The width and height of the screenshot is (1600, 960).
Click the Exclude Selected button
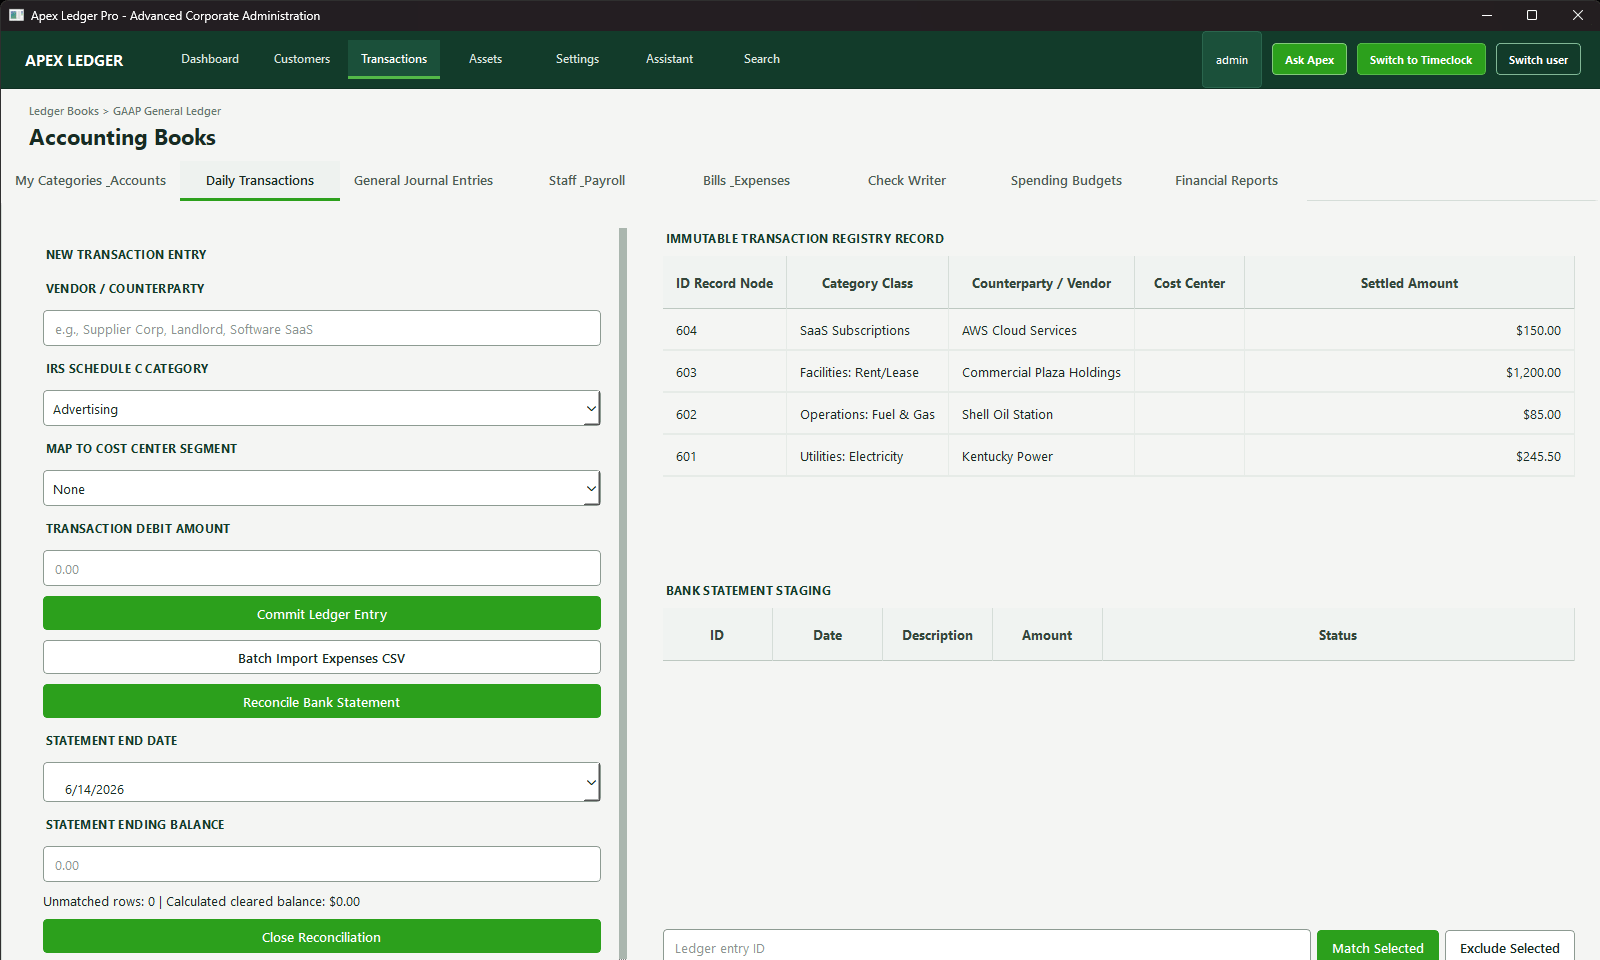pos(1509,947)
